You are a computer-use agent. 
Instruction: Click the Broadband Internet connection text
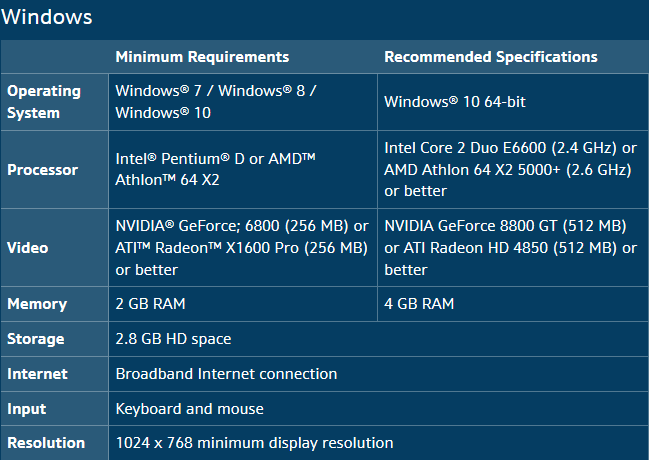(226, 374)
